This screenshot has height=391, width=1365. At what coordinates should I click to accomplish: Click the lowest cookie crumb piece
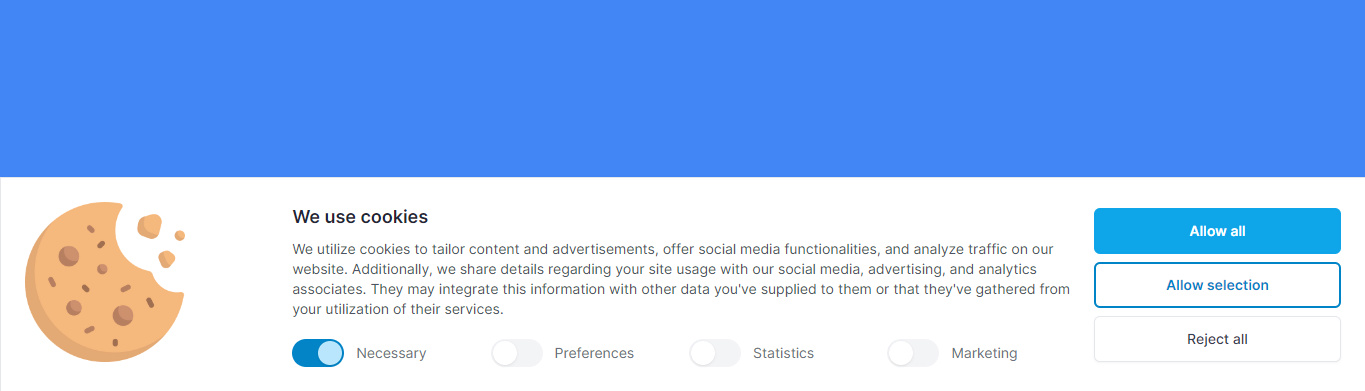pyautogui.click(x=166, y=259)
